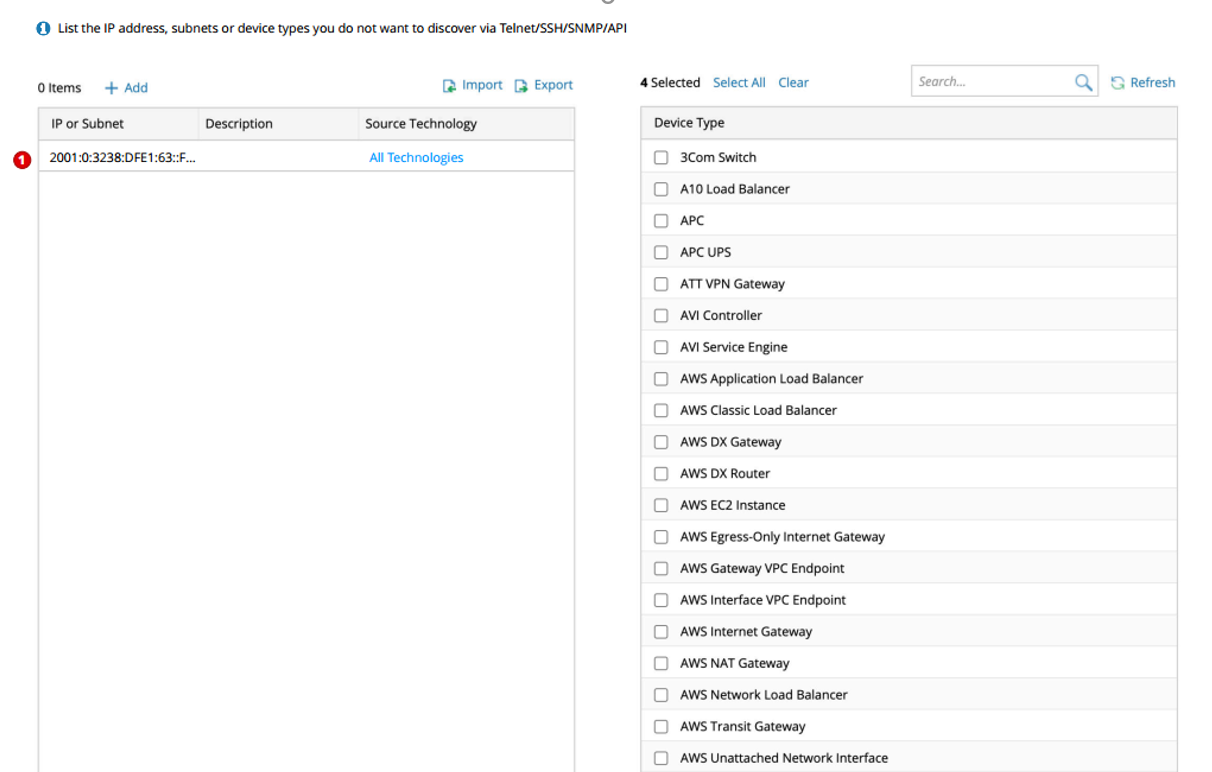Click AWS NAT Gateway label text
Viewport: 1212px width, 772px height.
735,663
